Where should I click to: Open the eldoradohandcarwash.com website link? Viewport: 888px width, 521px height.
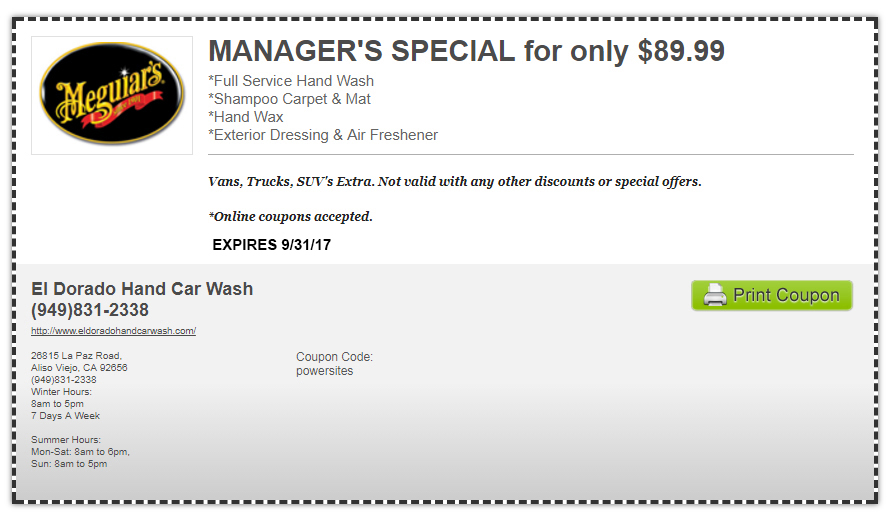coord(113,331)
